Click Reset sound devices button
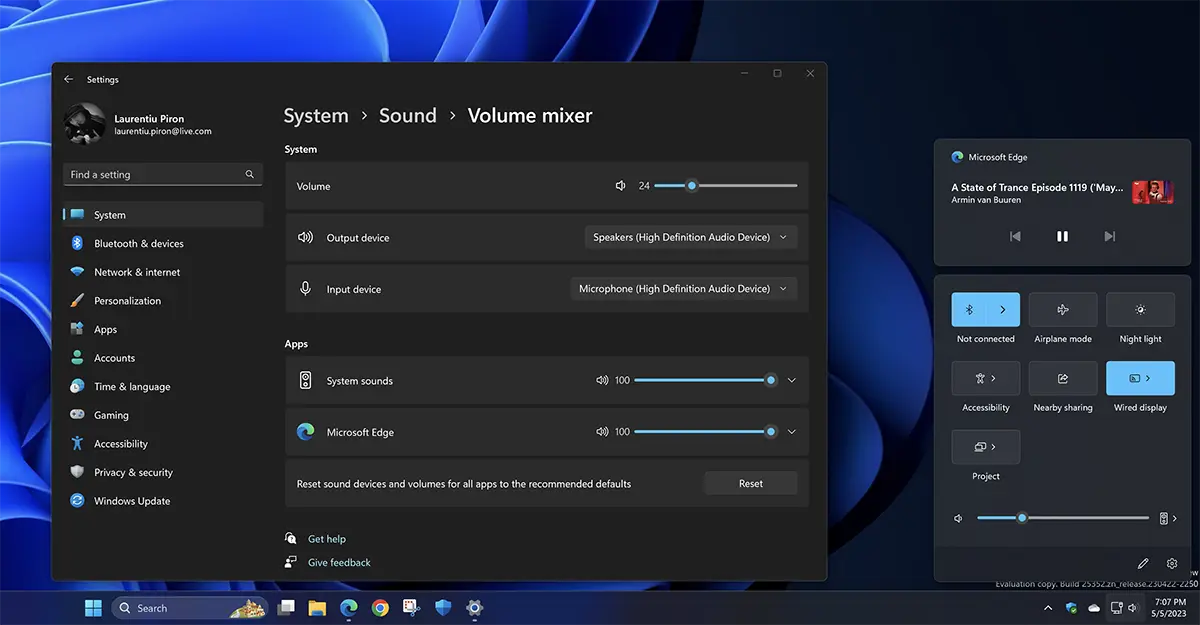1200x625 pixels. (x=751, y=483)
